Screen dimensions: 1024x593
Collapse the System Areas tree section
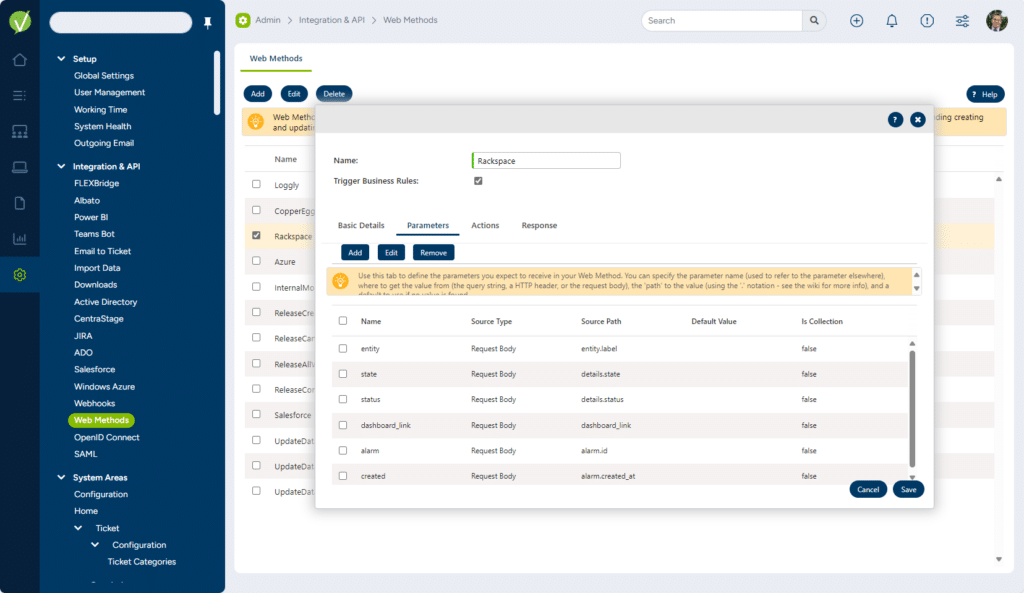click(x=61, y=477)
